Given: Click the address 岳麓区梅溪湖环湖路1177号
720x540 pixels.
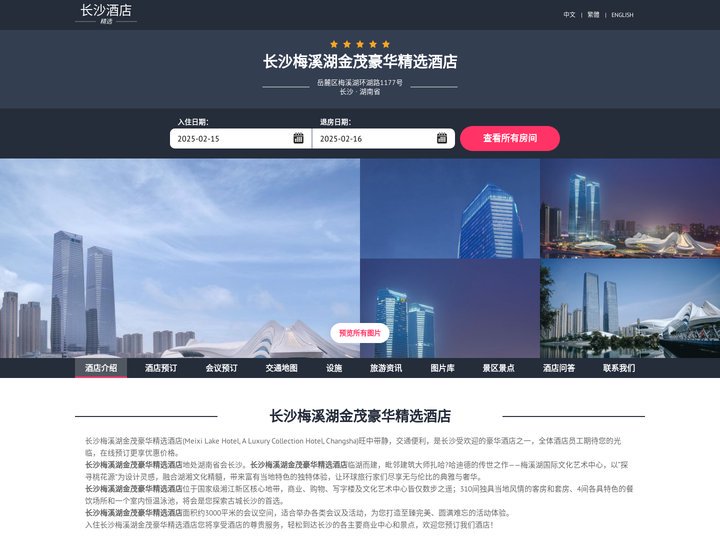Looking at the screenshot, I should (360, 83).
